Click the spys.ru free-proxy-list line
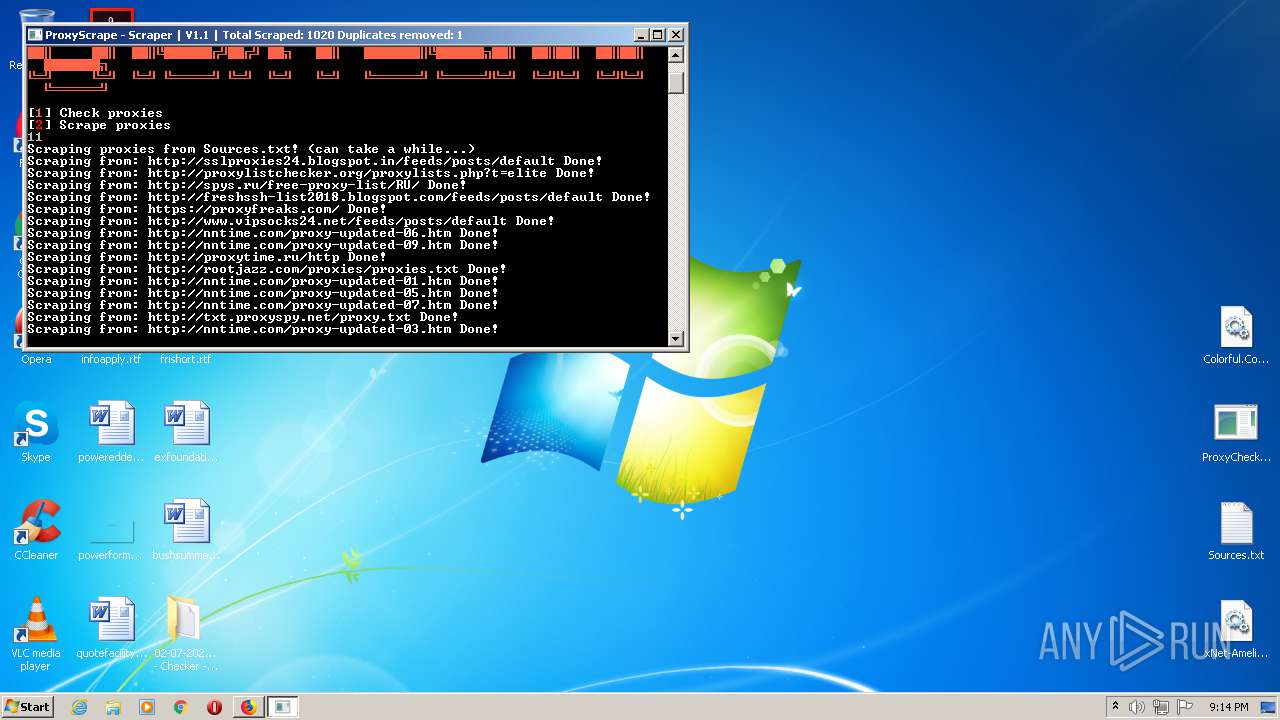The width and height of the screenshot is (1280, 720). point(247,185)
